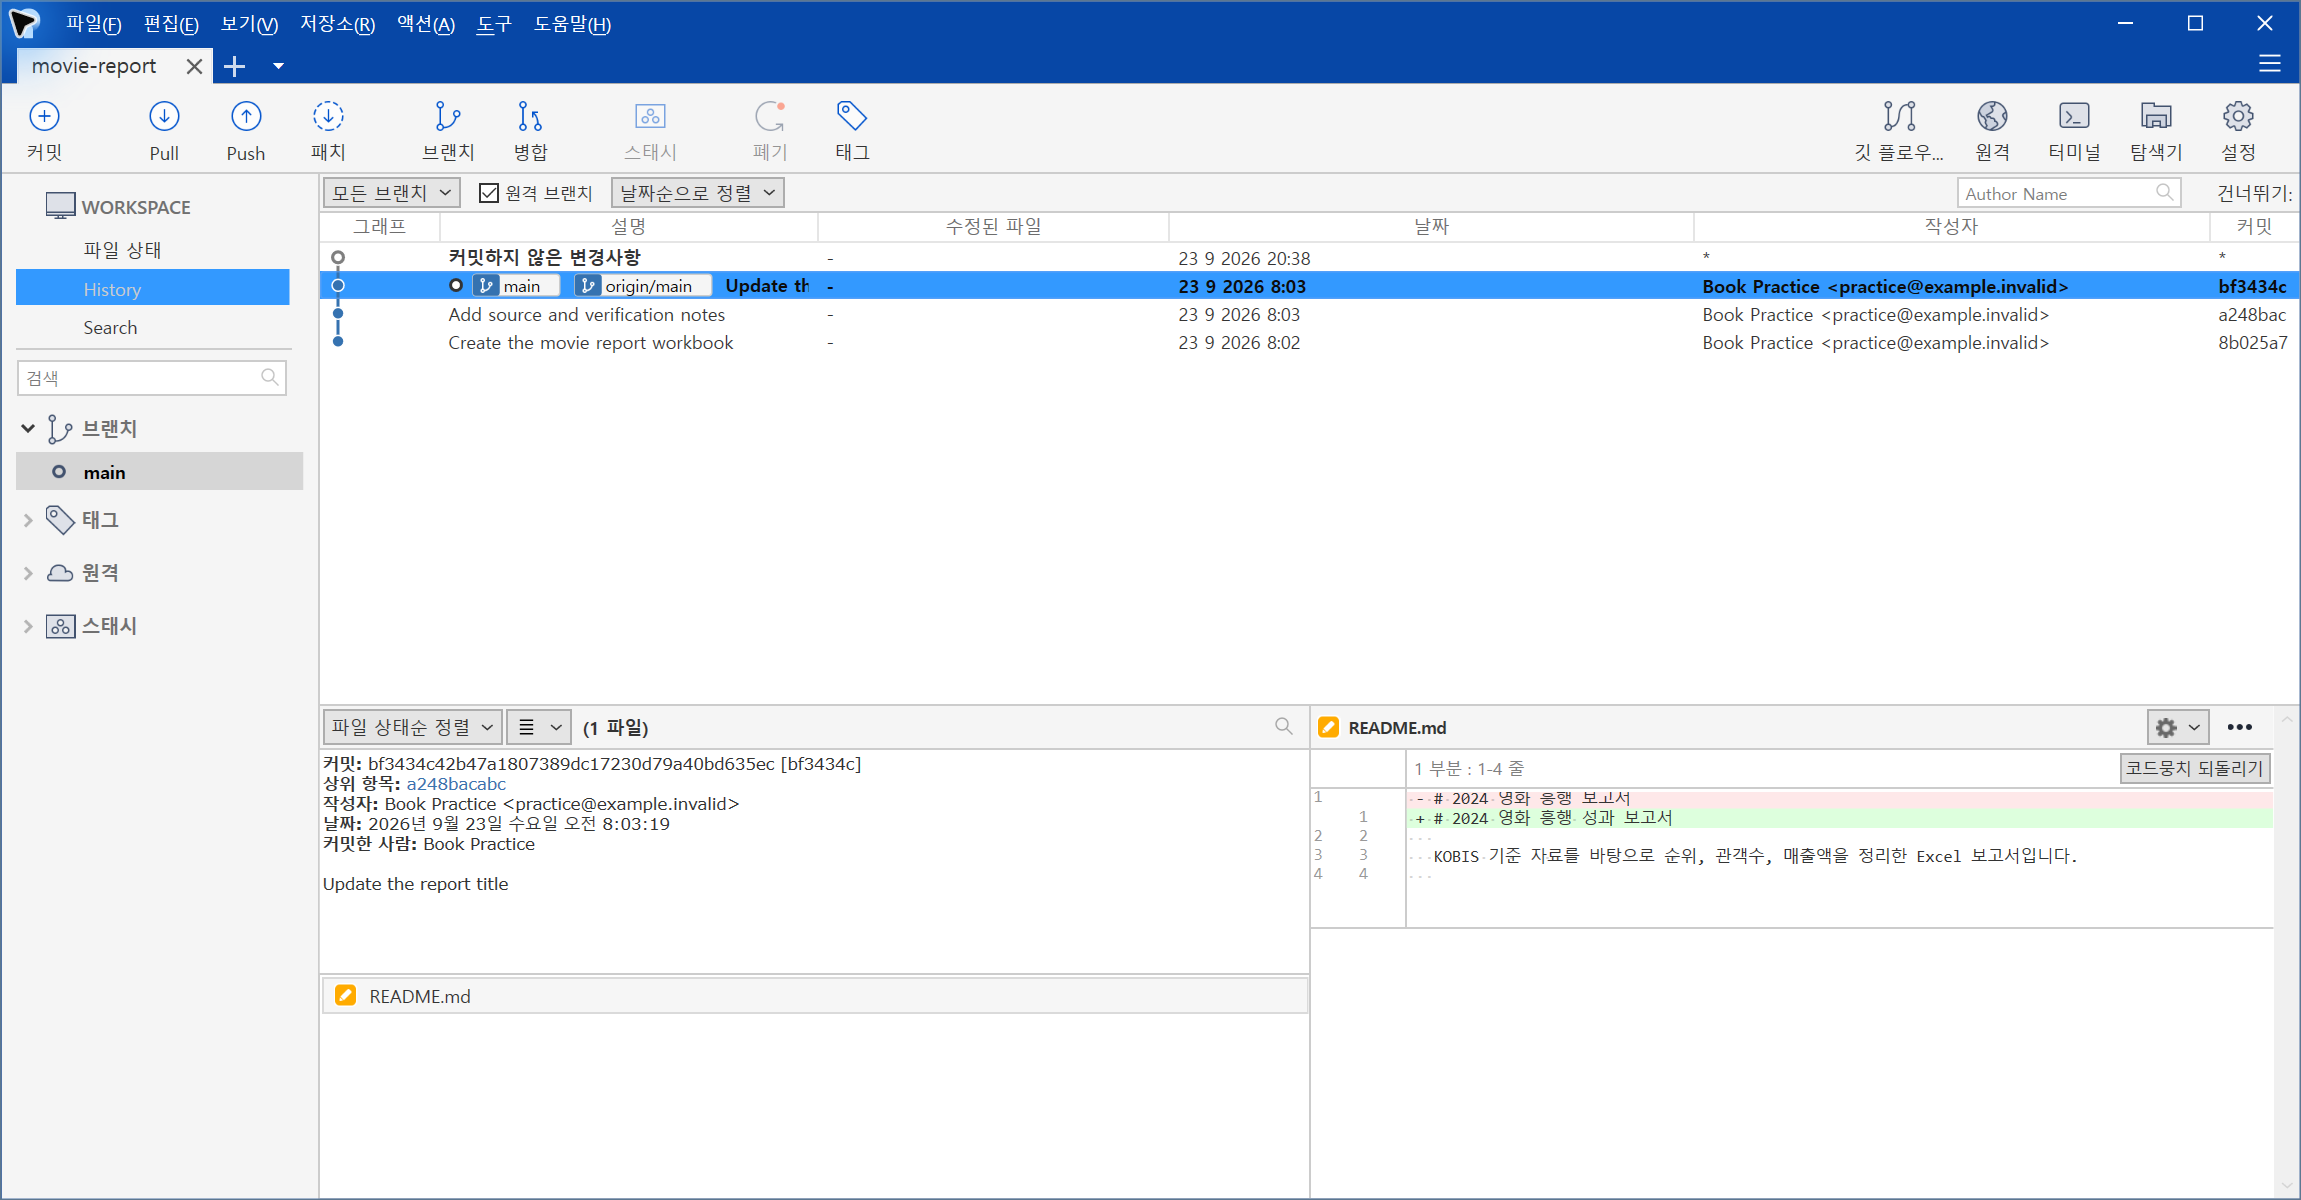
Task: Open the Tools (도구) menu
Action: 494,24
